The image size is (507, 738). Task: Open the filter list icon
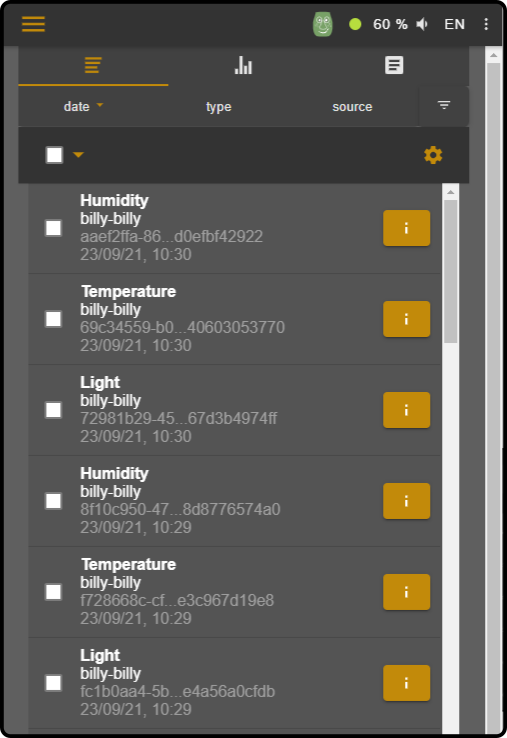coord(444,105)
